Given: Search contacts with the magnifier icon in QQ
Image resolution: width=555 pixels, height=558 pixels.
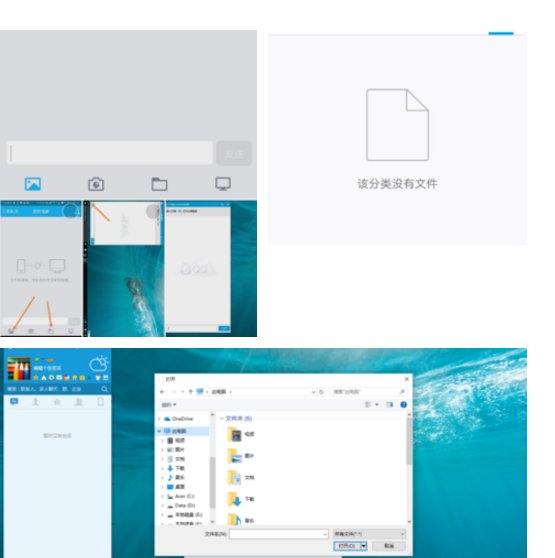Looking at the screenshot, I should tap(104, 389).
